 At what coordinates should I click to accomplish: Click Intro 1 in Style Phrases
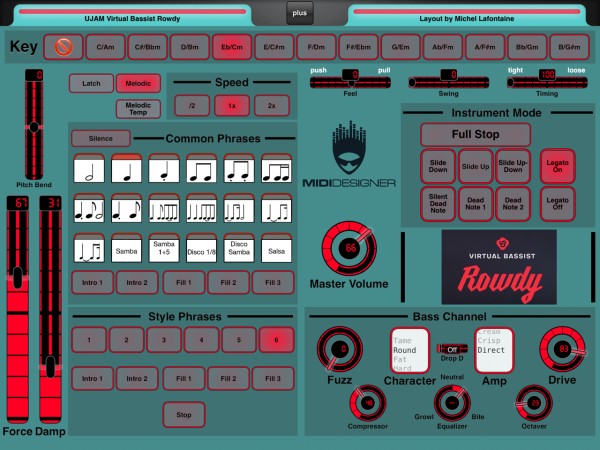92,378
